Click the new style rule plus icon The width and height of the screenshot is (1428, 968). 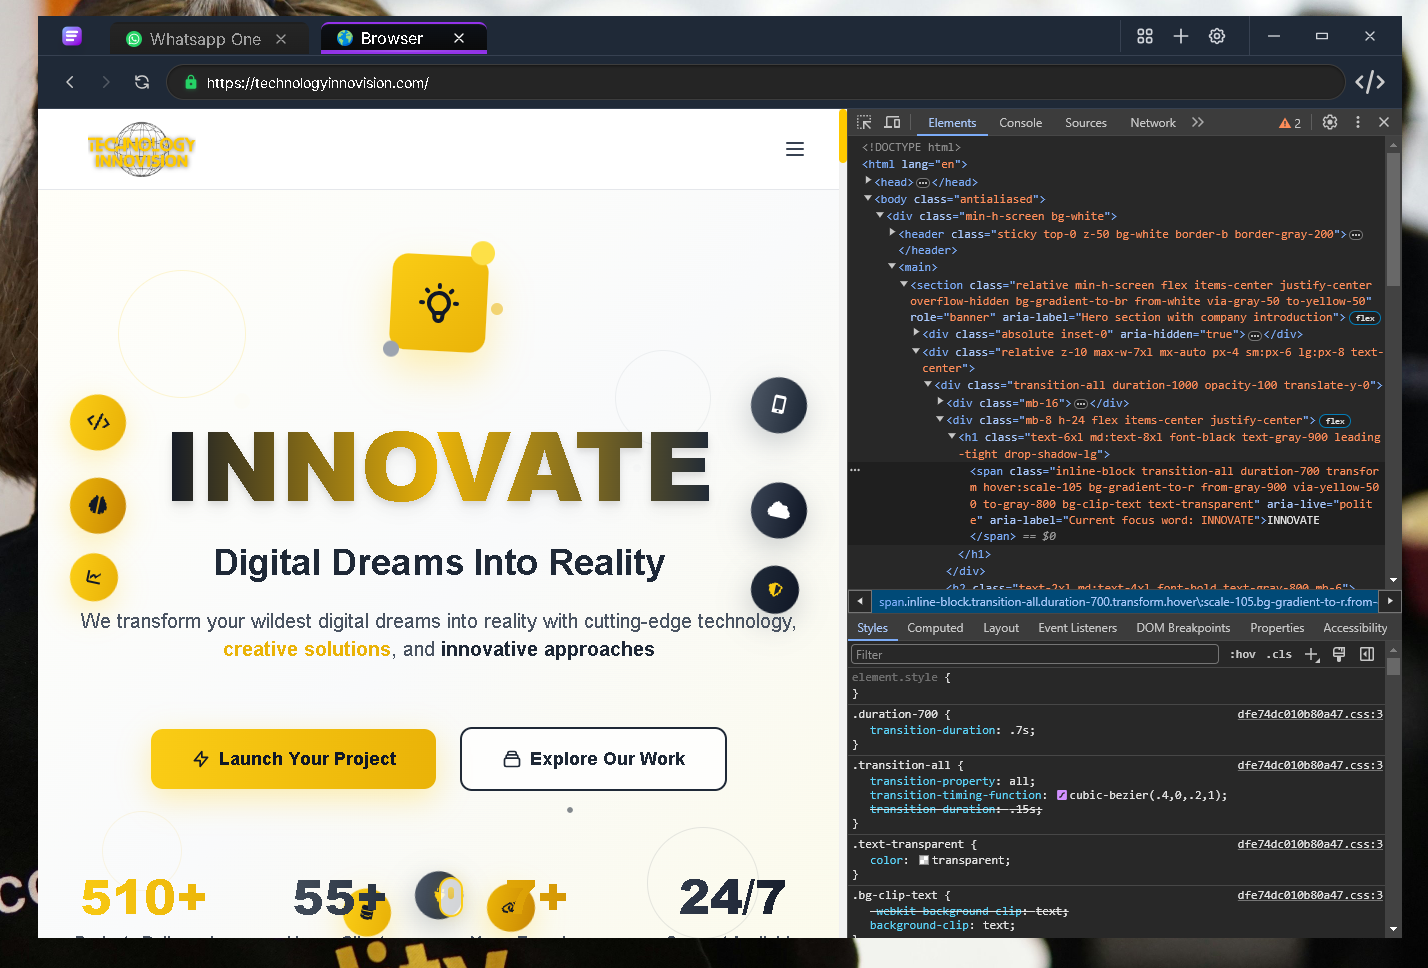click(1312, 654)
